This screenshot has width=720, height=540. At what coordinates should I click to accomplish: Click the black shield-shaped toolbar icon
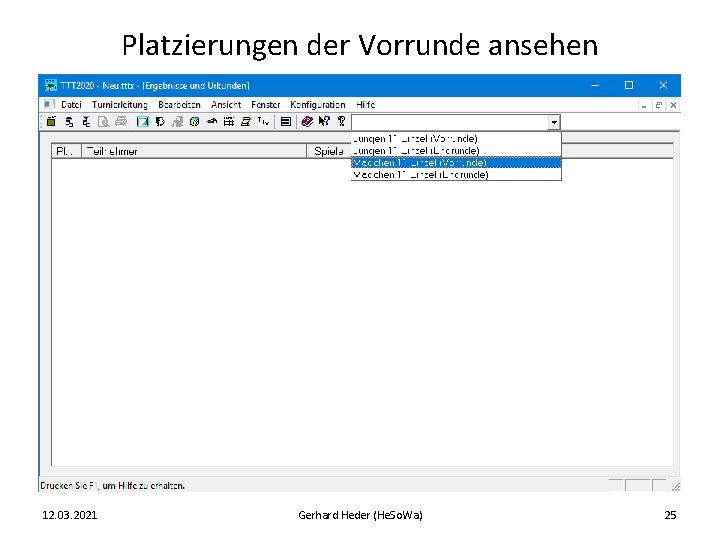[160, 122]
